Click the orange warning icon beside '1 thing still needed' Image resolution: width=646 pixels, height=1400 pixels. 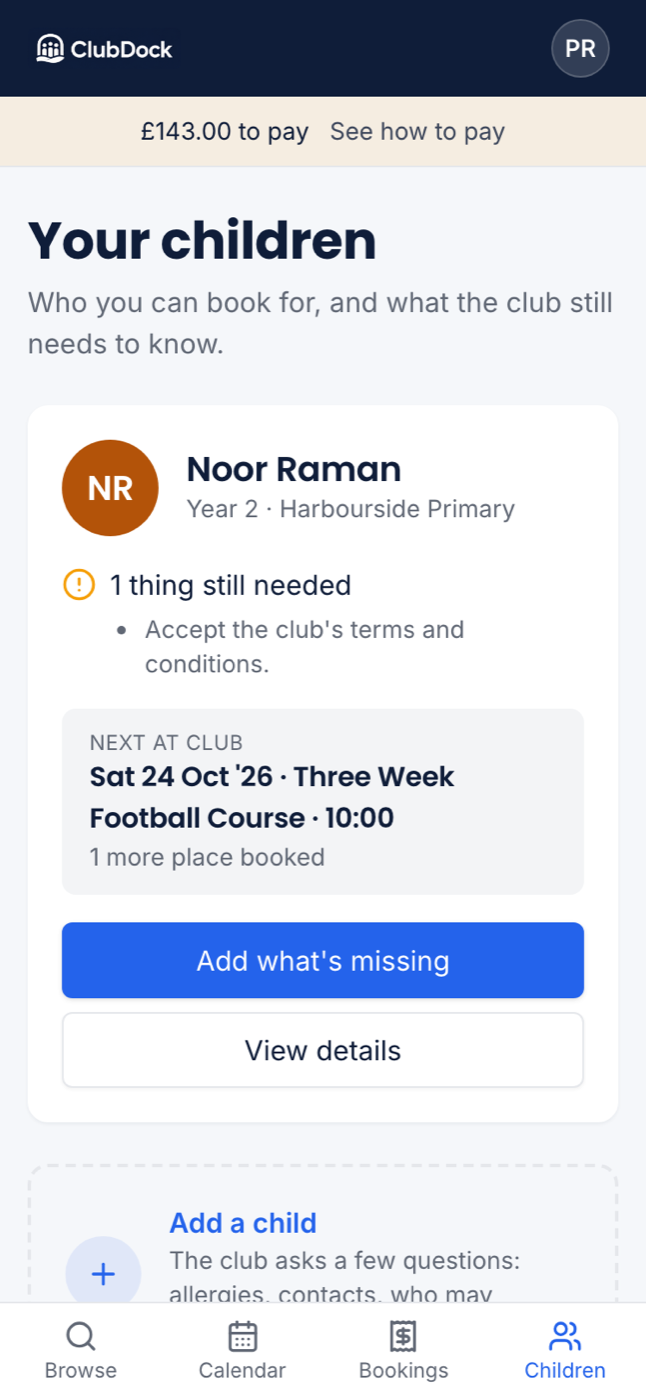[x=79, y=585]
